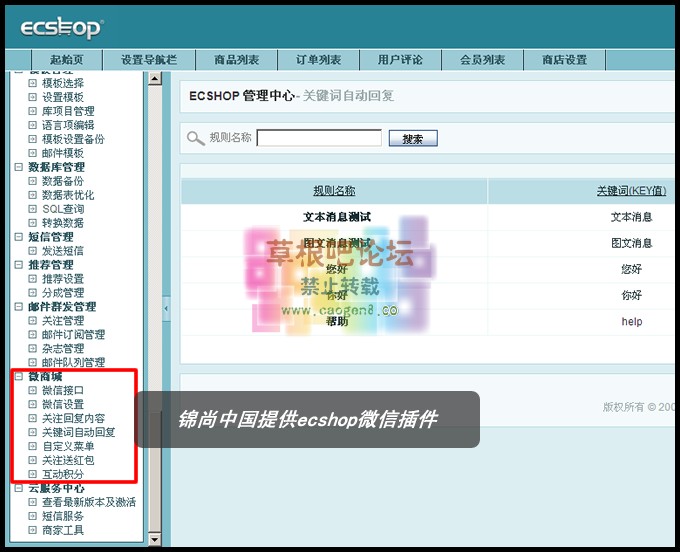Open 邮件模板 menu entry
The height and width of the screenshot is (552, 680).
[x=63, y=153]
